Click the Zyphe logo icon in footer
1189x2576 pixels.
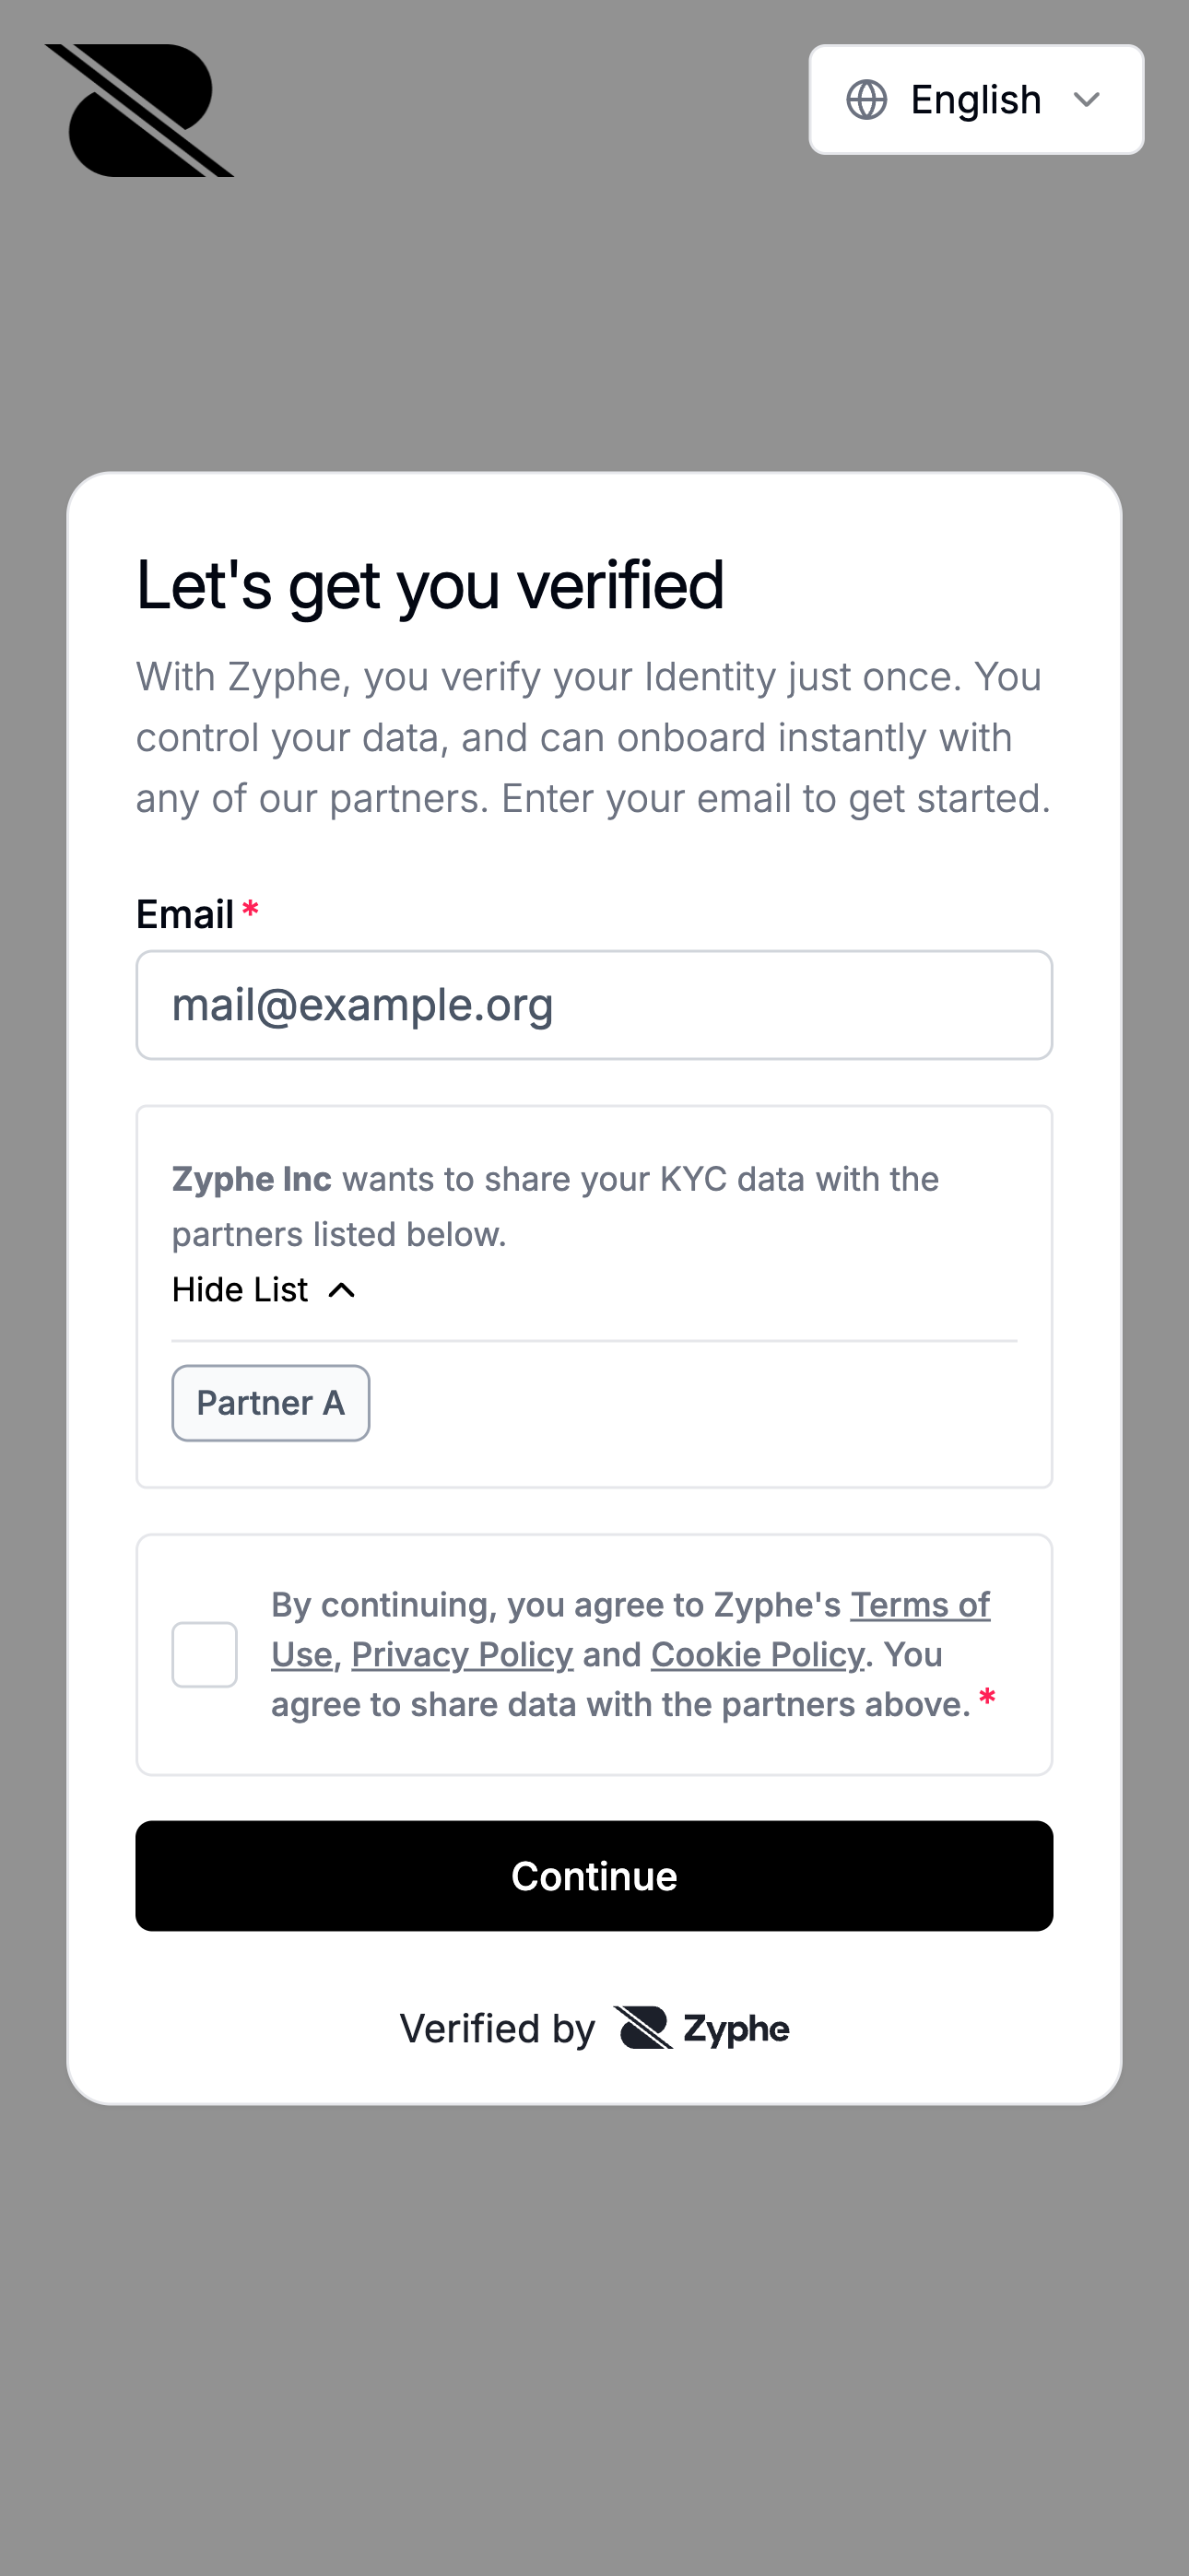[643, 2028]
